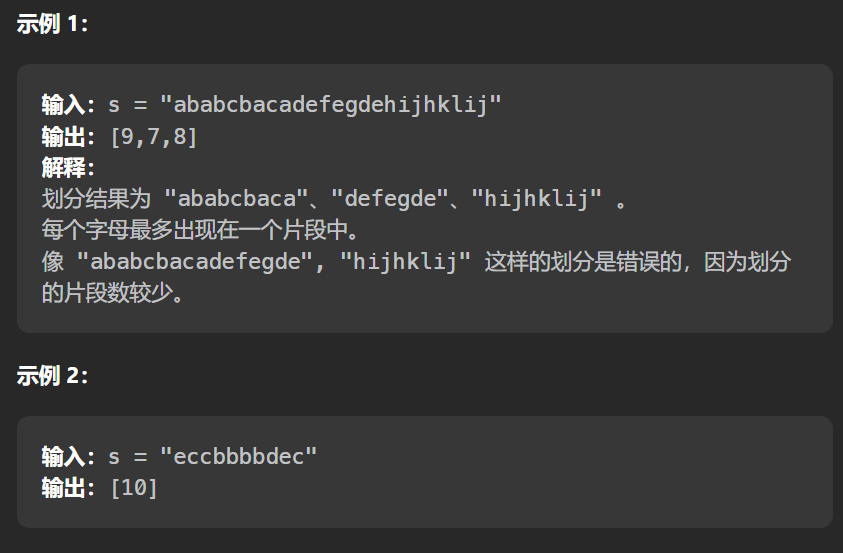Click the 输入 label in example 2

63,456
